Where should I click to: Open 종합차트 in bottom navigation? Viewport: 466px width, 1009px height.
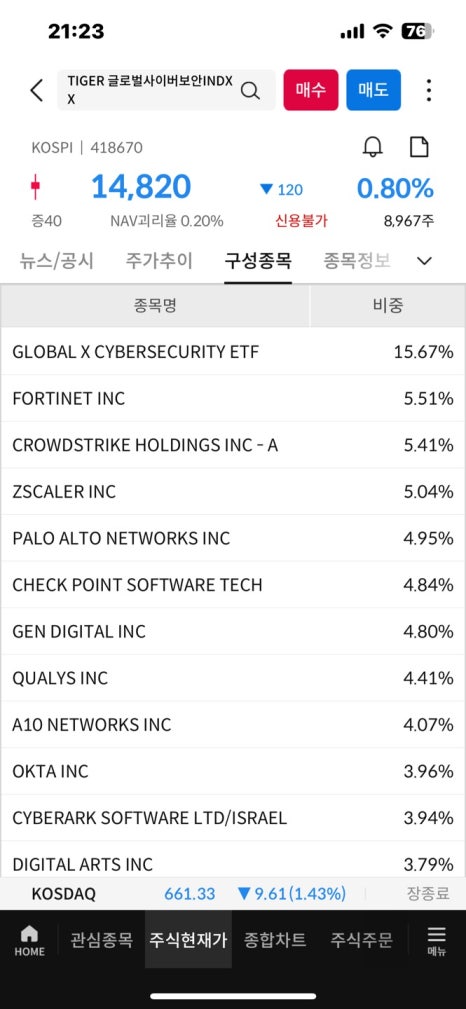click(275, 940)
